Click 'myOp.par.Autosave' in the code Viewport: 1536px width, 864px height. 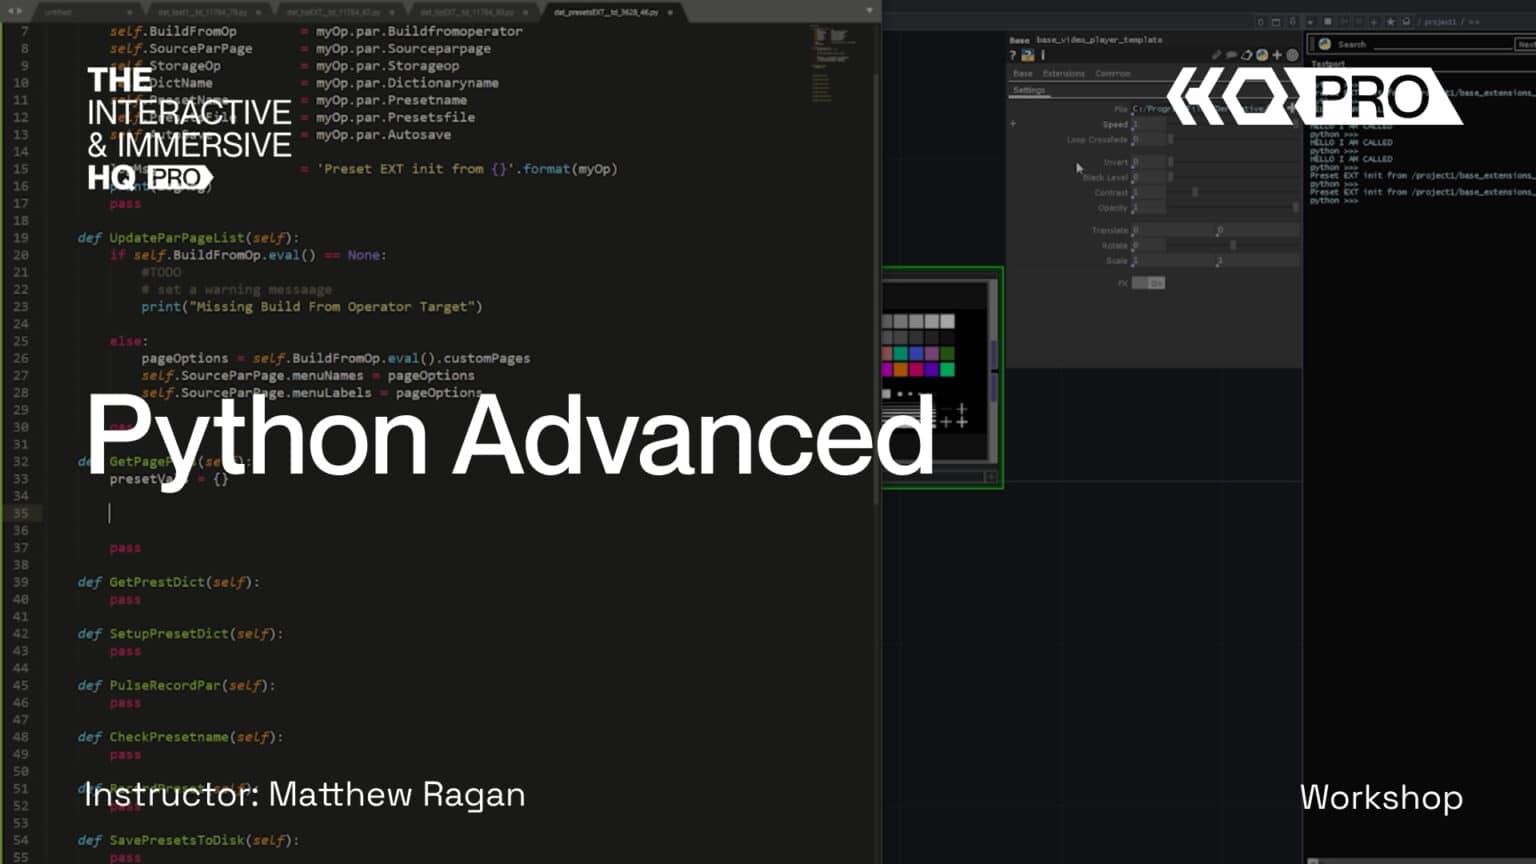[383, 135]
